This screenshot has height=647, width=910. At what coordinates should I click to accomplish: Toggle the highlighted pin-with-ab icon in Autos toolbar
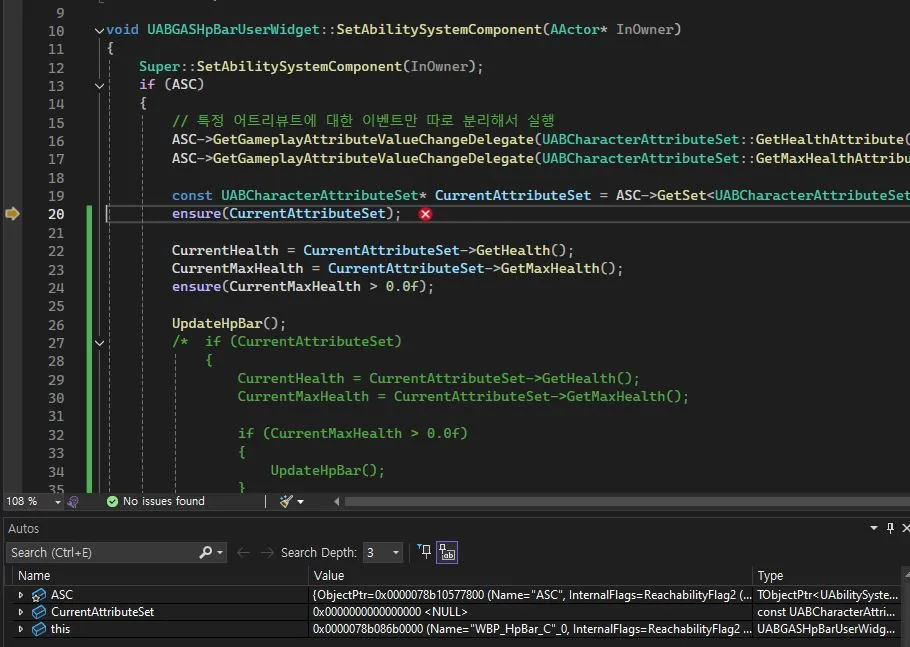coord(447,552)
